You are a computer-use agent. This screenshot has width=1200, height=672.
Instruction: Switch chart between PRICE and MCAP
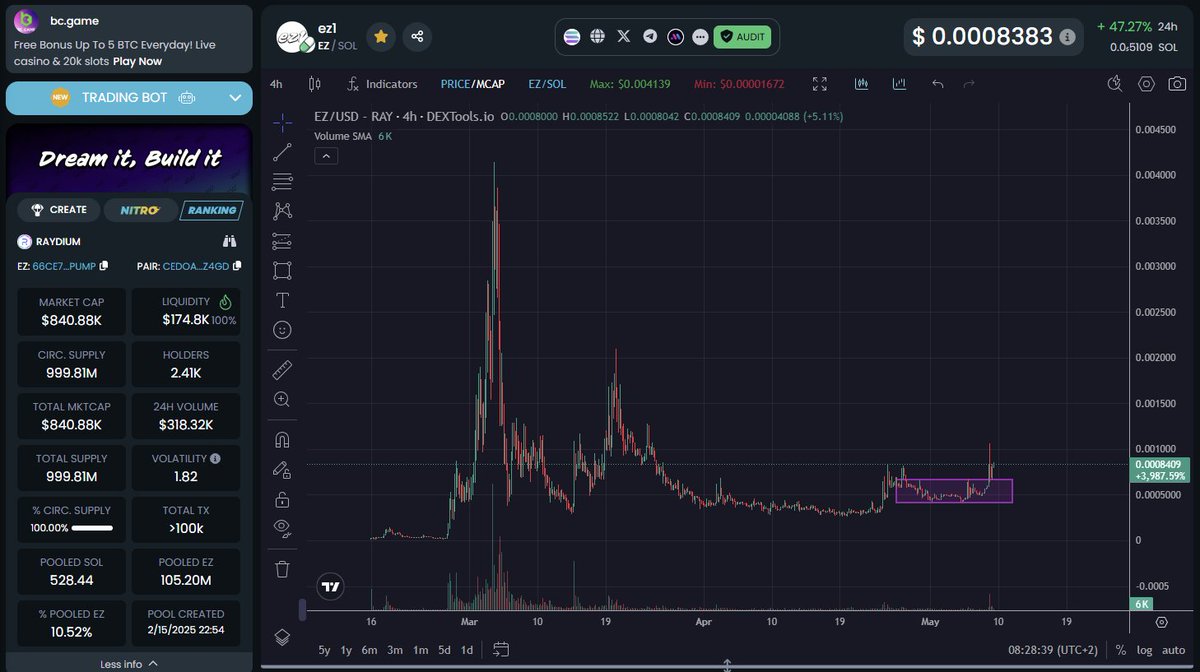pyautogui.click(x=473, y=84)
